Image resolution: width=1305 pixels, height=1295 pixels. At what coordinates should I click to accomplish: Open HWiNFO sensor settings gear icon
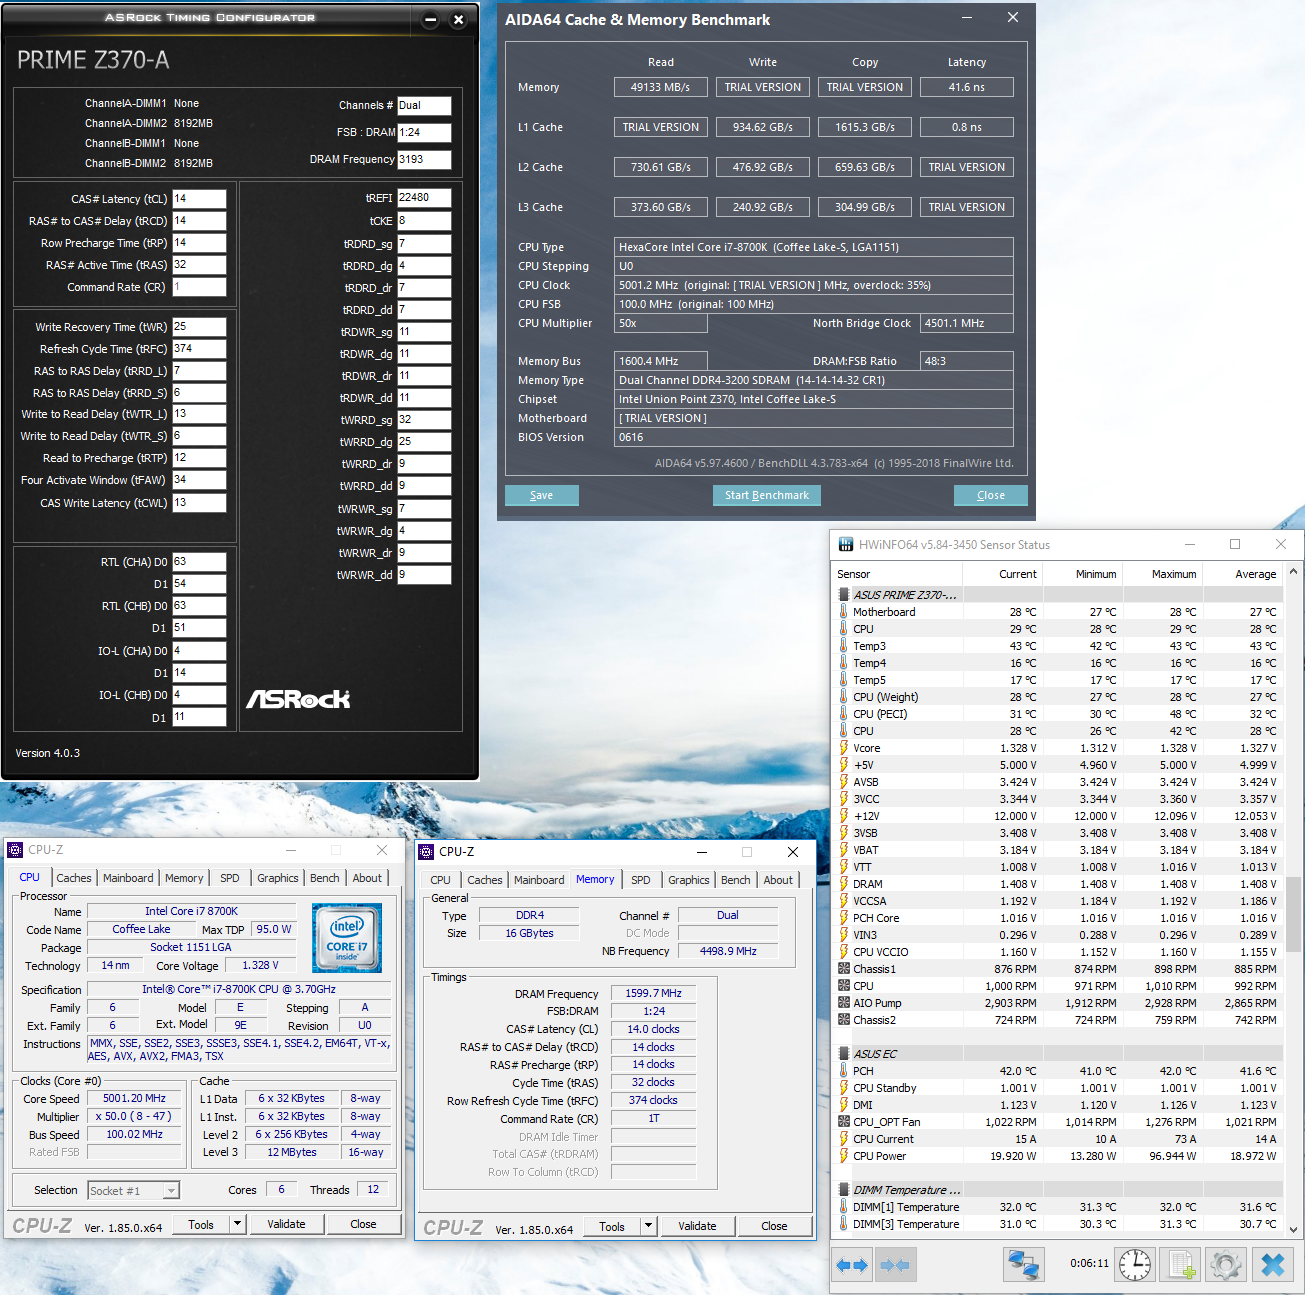coord(1226,1265)
